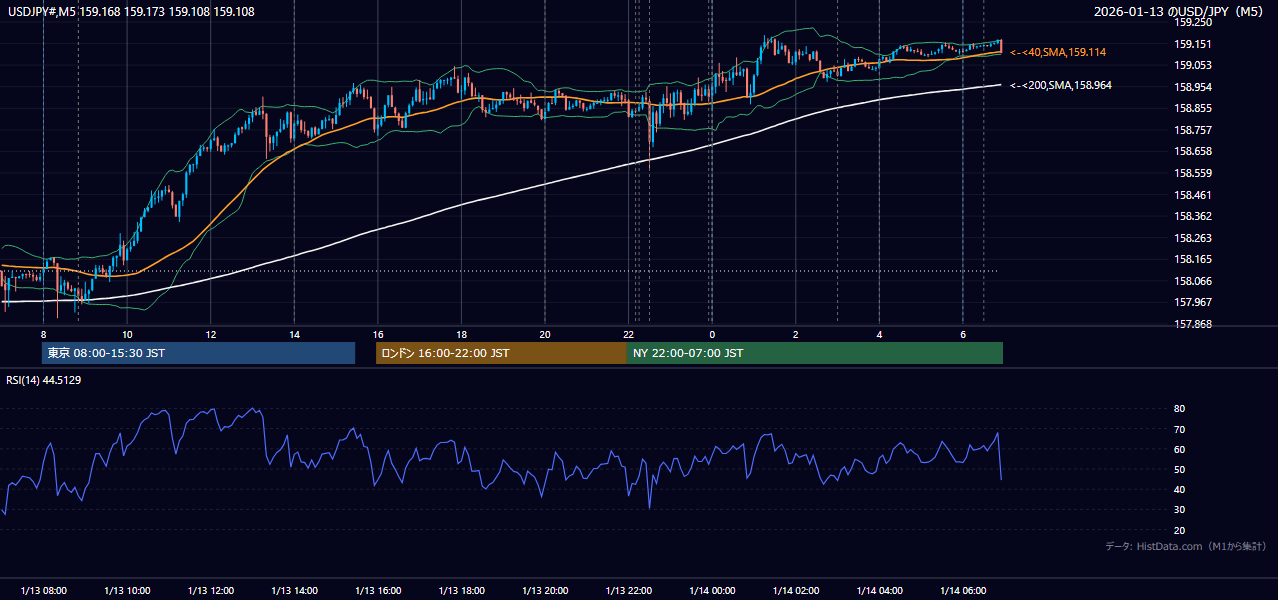Click hour 10 on the price chart axis
The width and height of the screenshot is (1278, 600).
[127, 334]
